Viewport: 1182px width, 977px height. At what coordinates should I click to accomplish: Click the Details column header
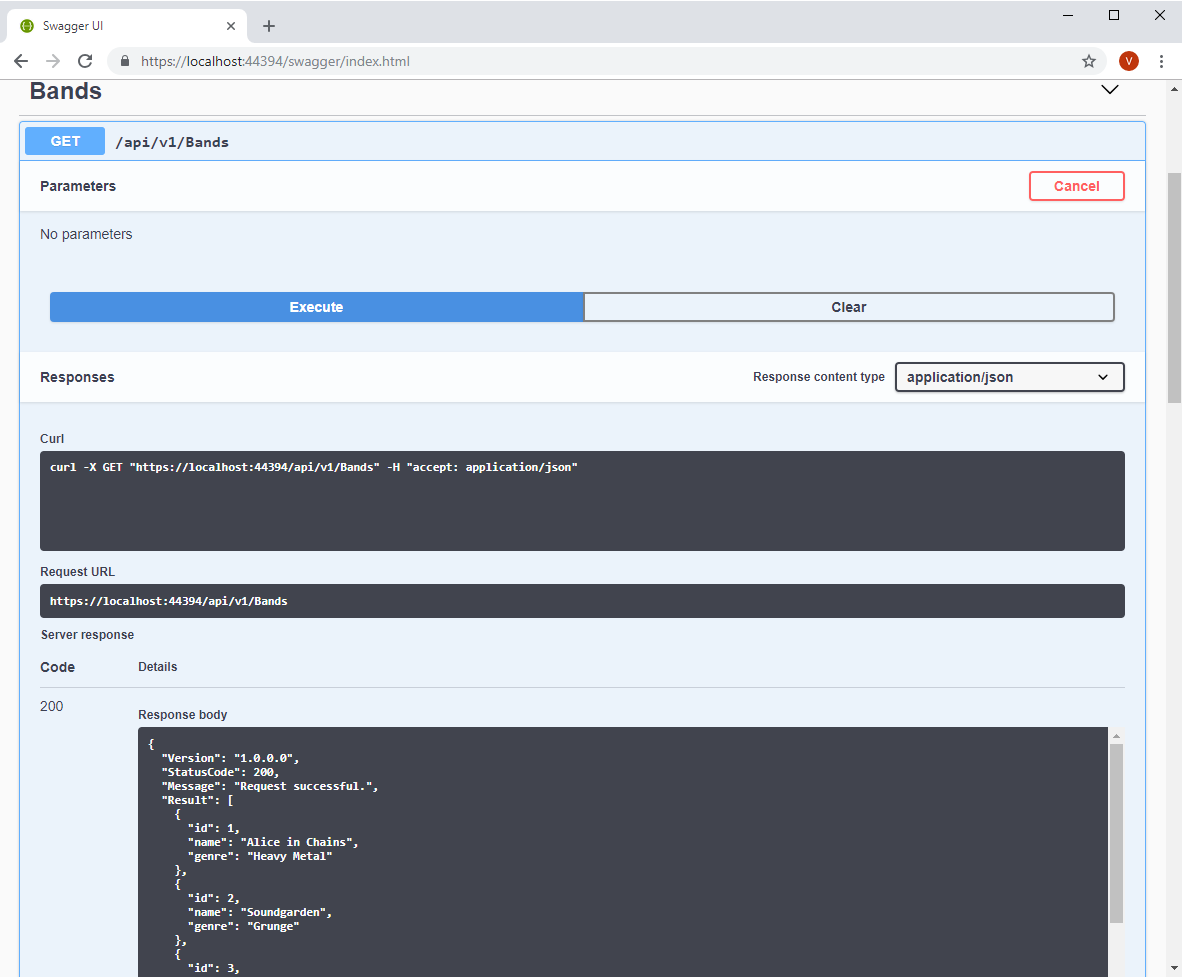[158, 667]
